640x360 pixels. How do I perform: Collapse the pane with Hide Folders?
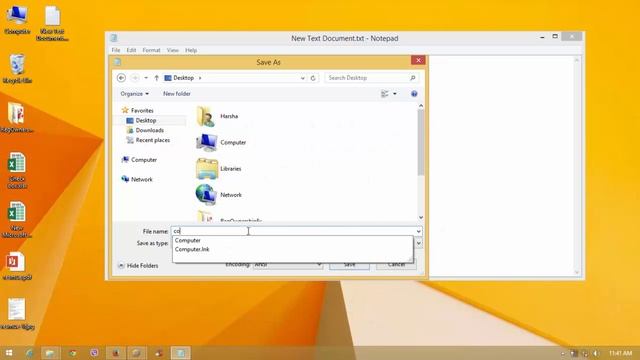(138, 265)
